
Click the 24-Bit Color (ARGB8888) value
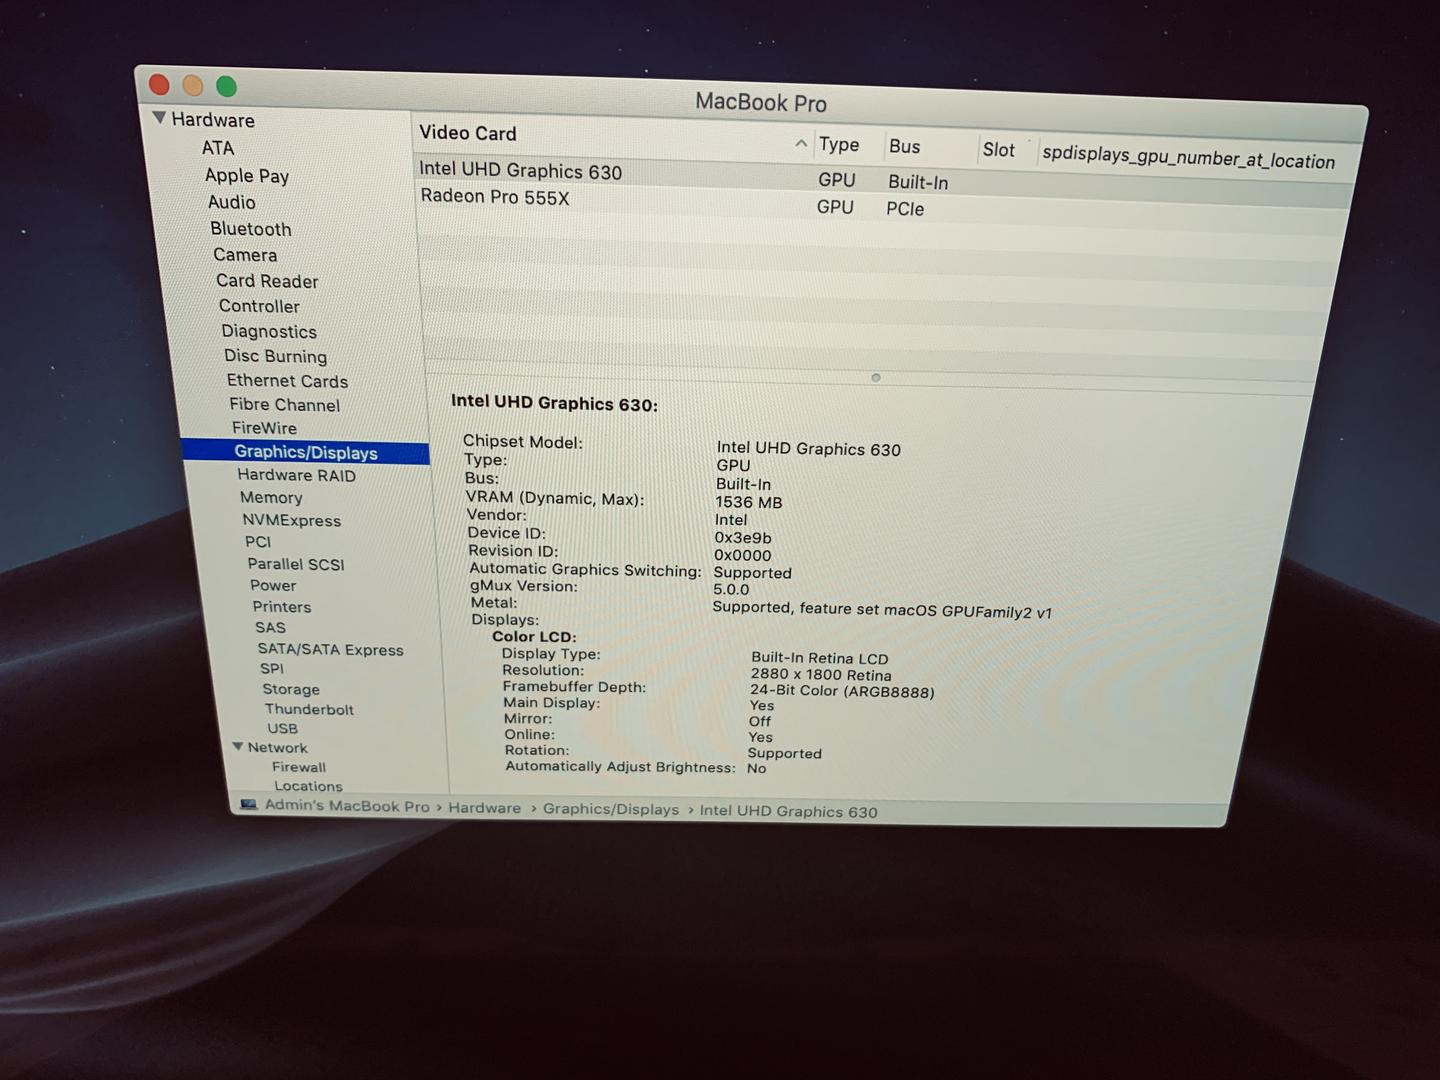(842, 692)
